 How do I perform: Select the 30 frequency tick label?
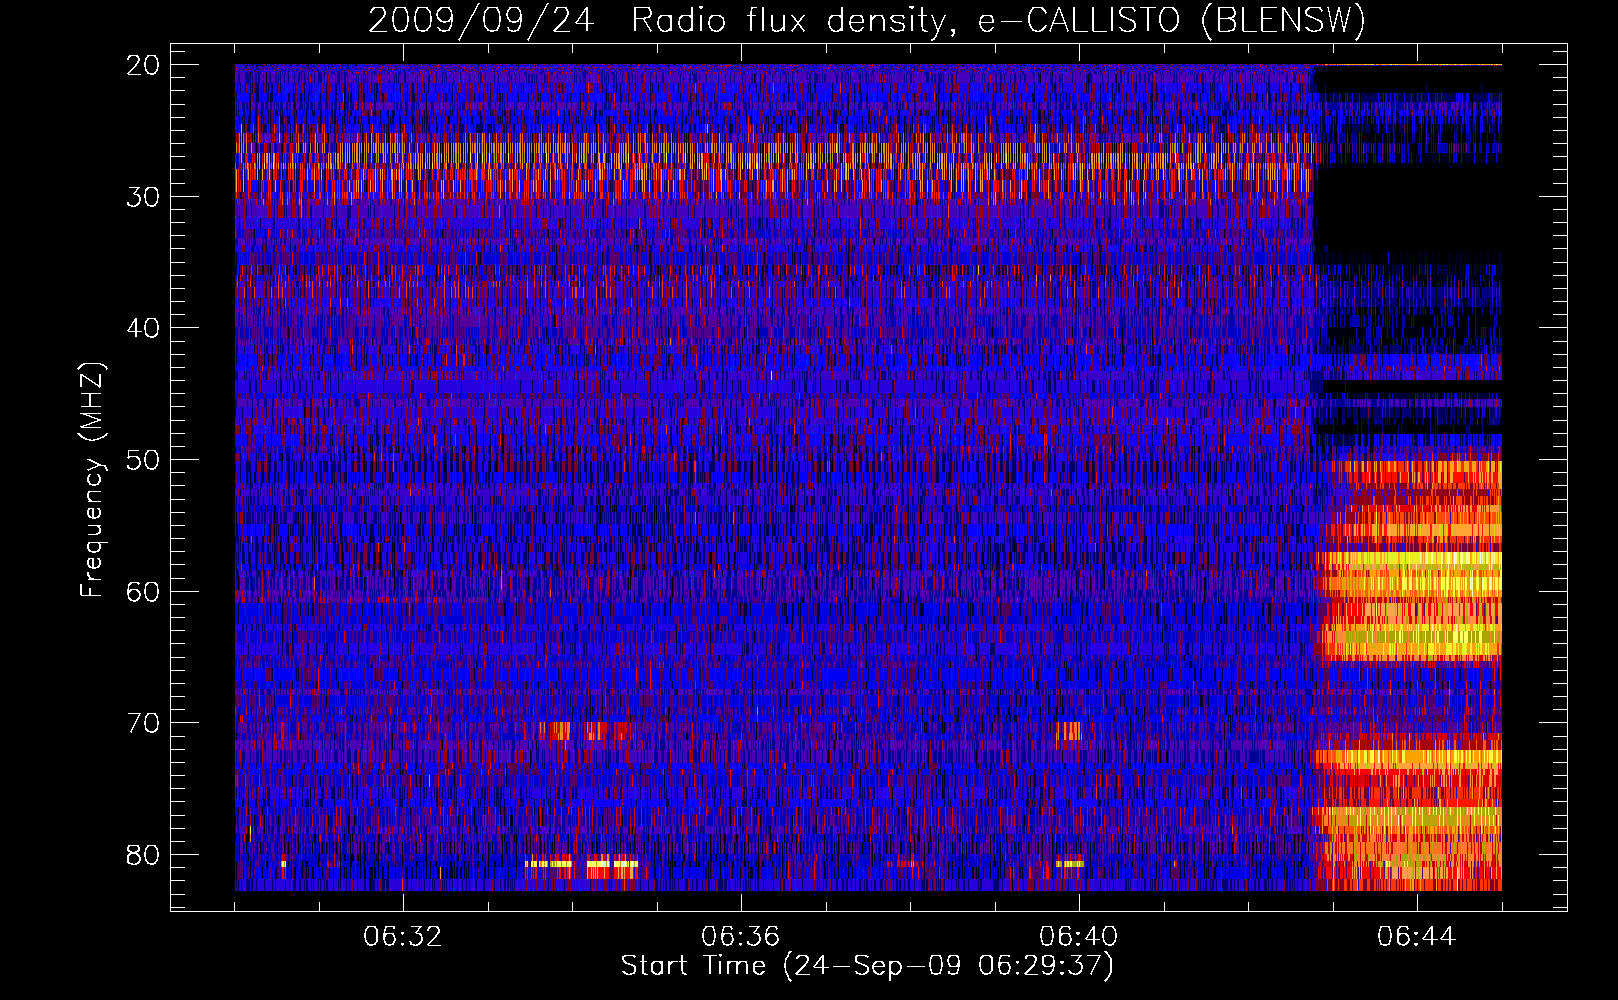point(144,197)
